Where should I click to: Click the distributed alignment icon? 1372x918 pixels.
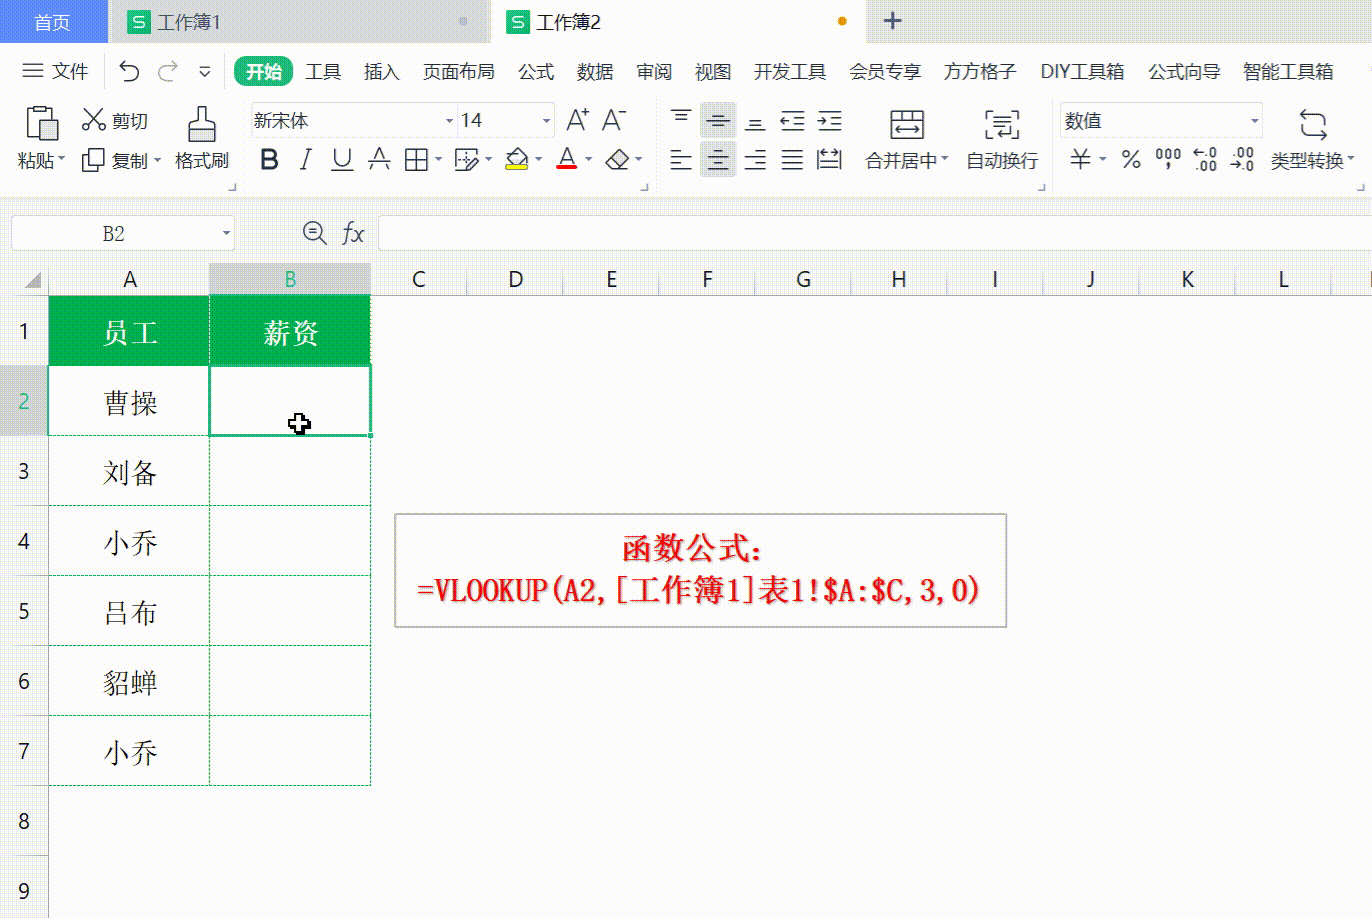click(830, 159)
